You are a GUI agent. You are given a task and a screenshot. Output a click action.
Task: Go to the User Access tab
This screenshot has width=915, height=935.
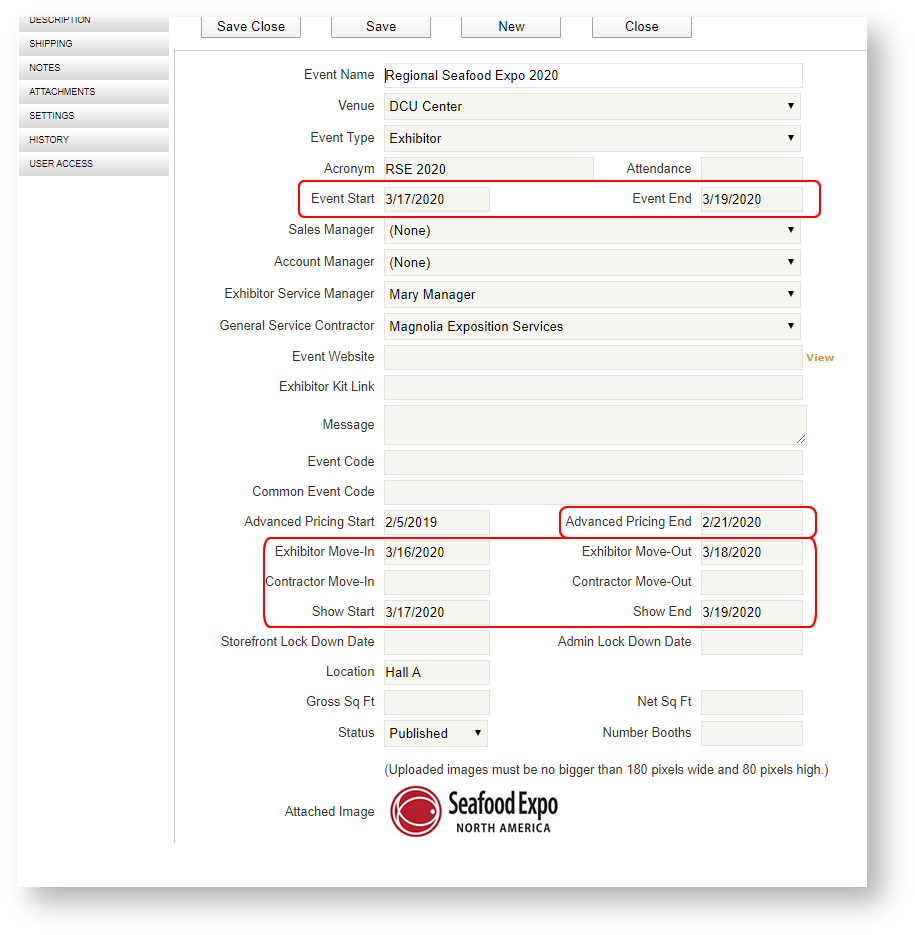pyautogui.click(x=93, y=164)
